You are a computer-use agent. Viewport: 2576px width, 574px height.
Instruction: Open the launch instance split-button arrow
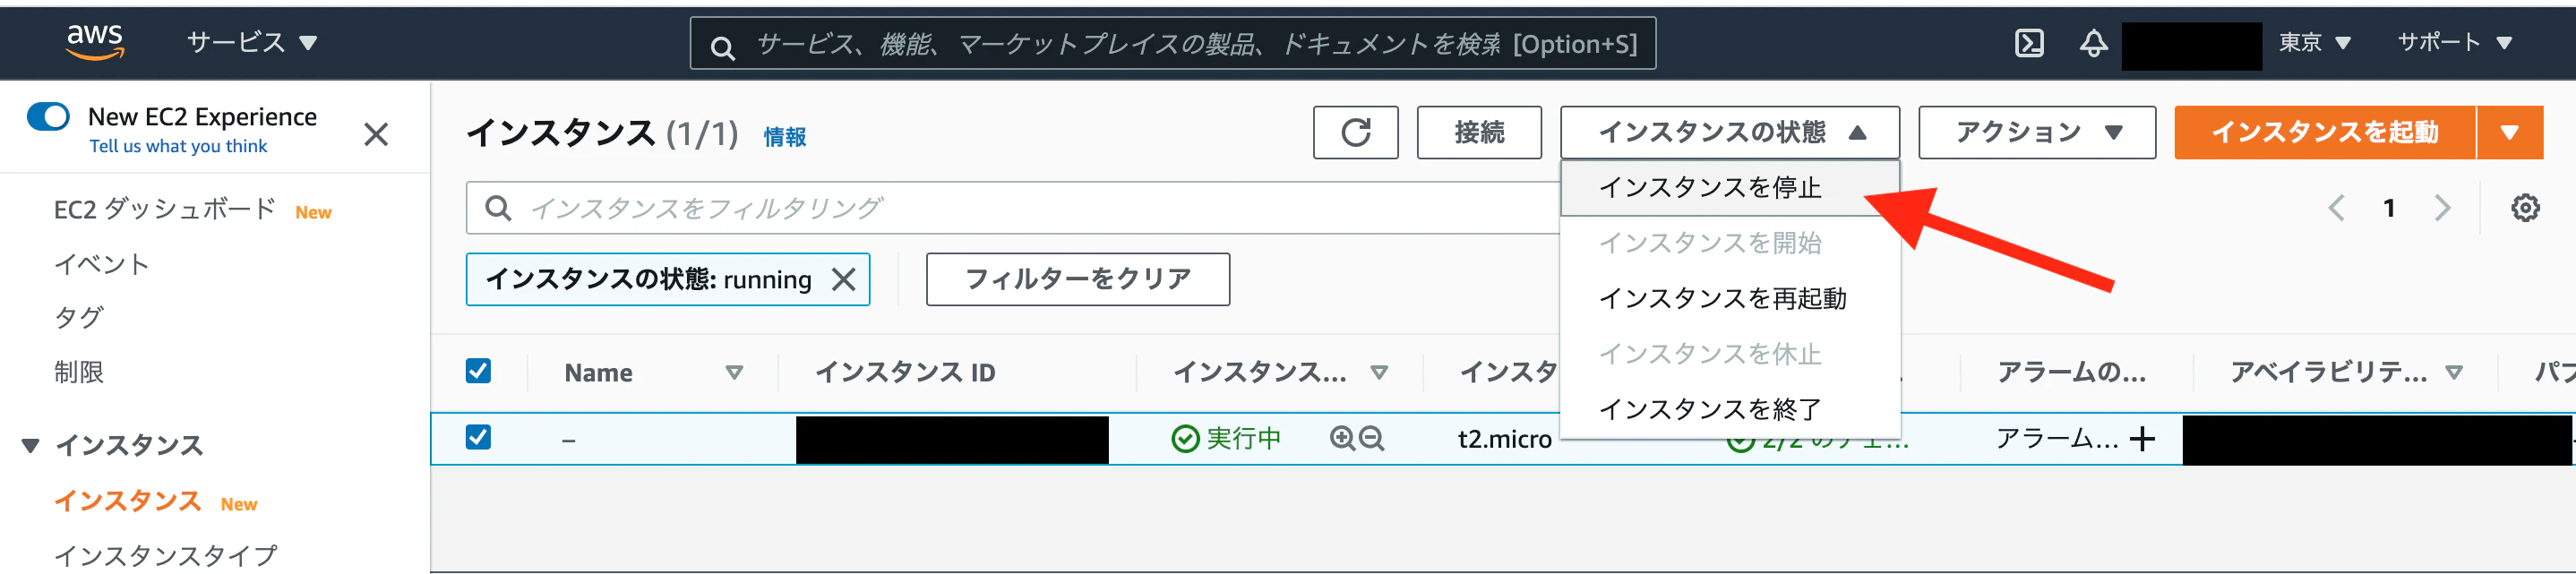2509,132
